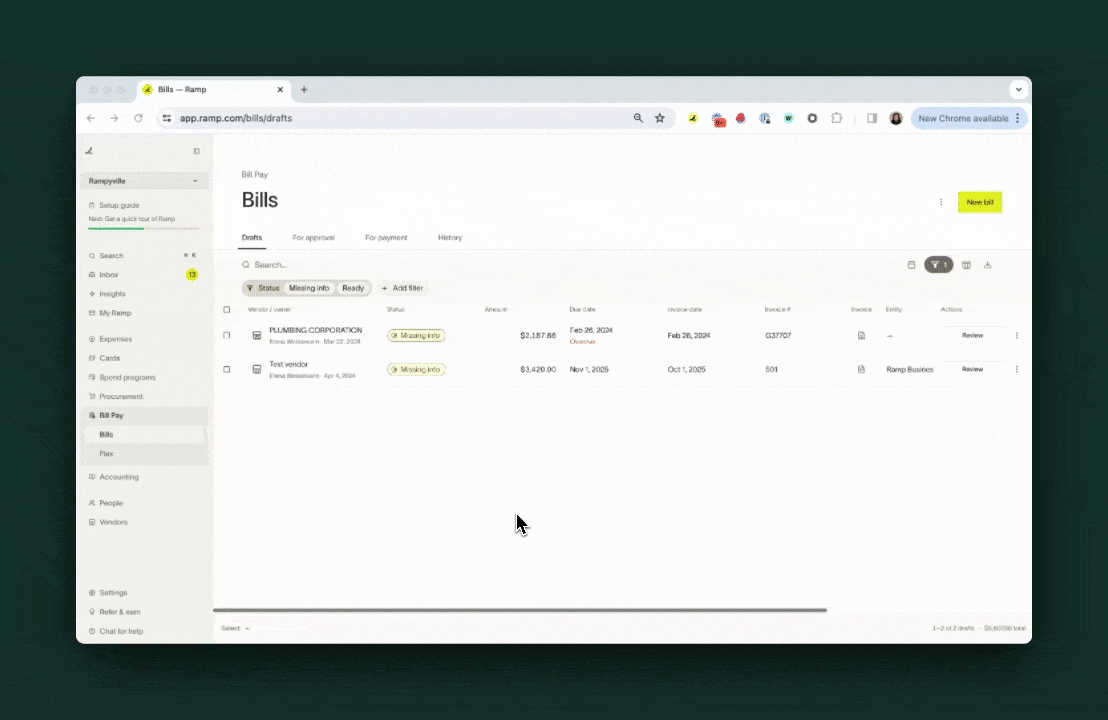Screen dimensions: 1108x720
Task: Click the Status filter chip
Action: click(x=263, y=288)
